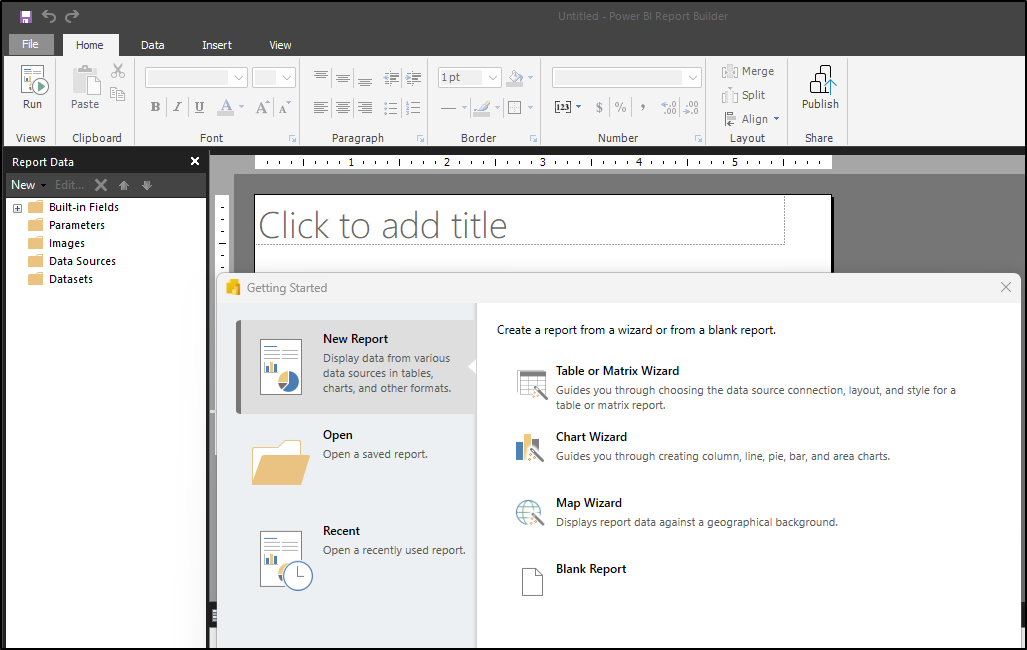Open the font color picker
The width and height of the screenshot is (1027, 650).
click(x=231, y=107)
